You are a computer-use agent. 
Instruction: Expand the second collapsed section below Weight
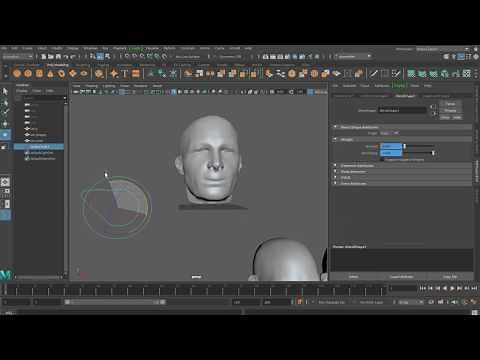tap(335, 172)
